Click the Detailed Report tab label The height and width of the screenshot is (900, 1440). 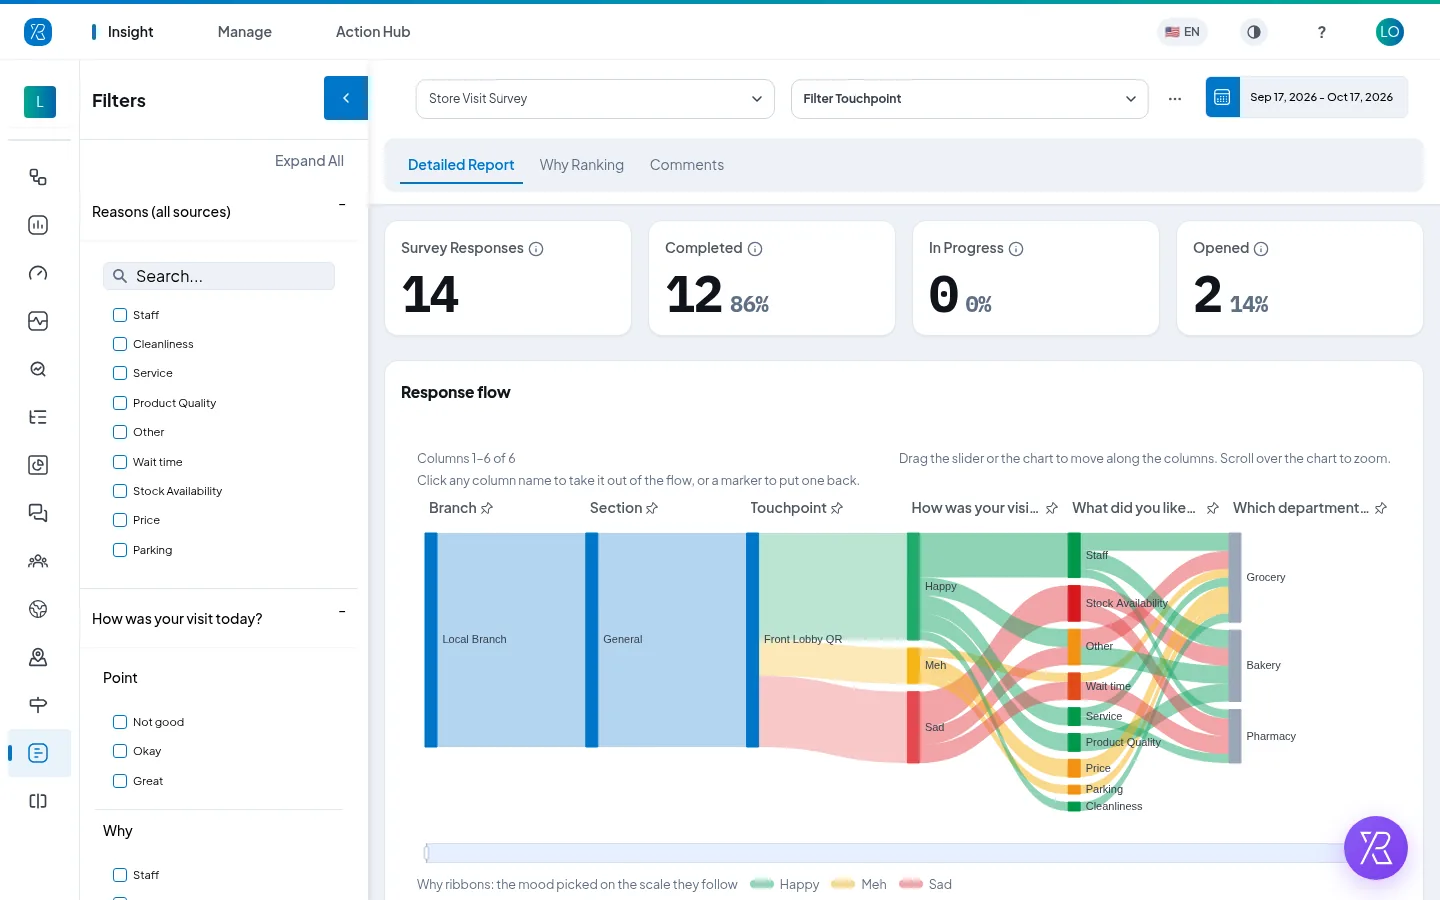coord(461,165)
